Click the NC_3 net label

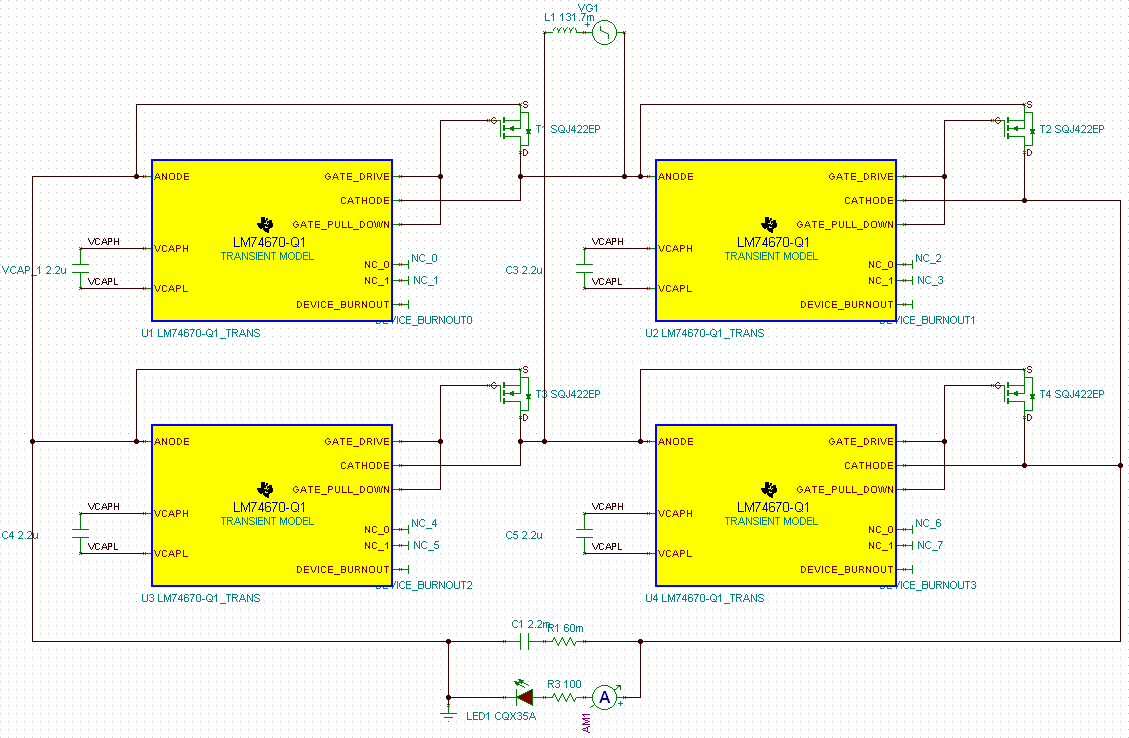[930, 281]
